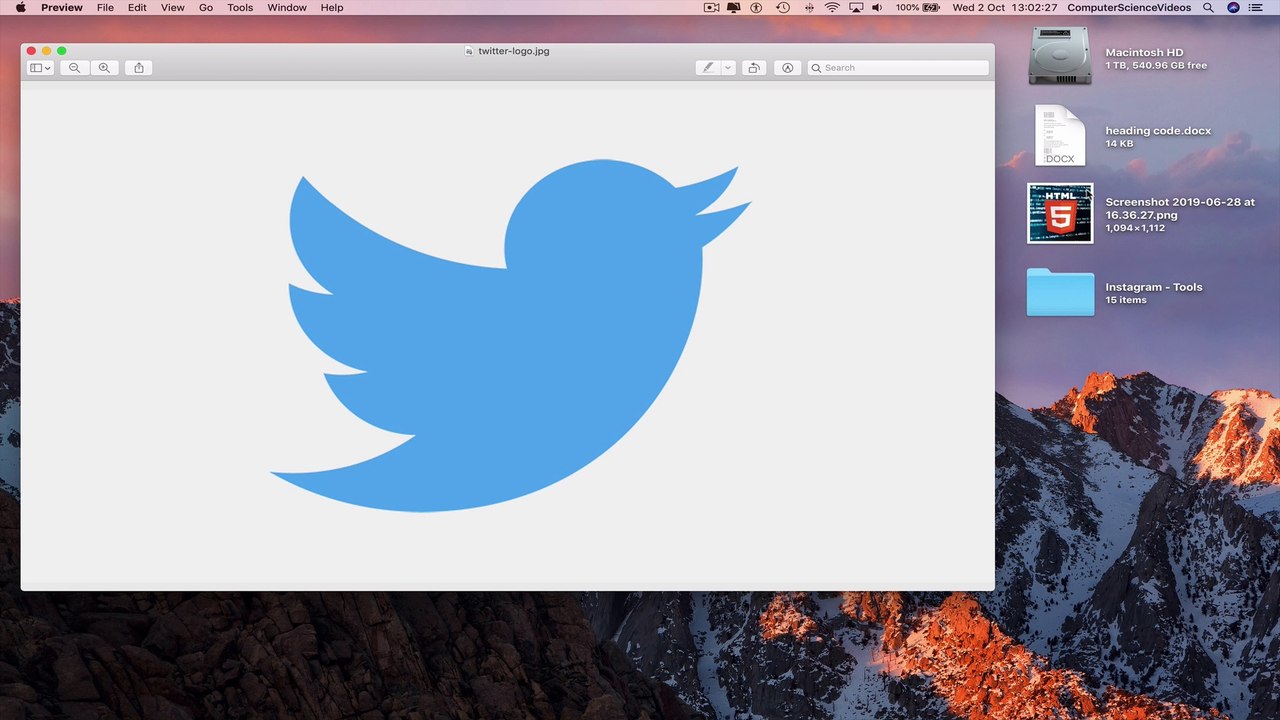Click the Macintosh HD label
This screenshot has height=720, width=1280.
point(1144,52)
